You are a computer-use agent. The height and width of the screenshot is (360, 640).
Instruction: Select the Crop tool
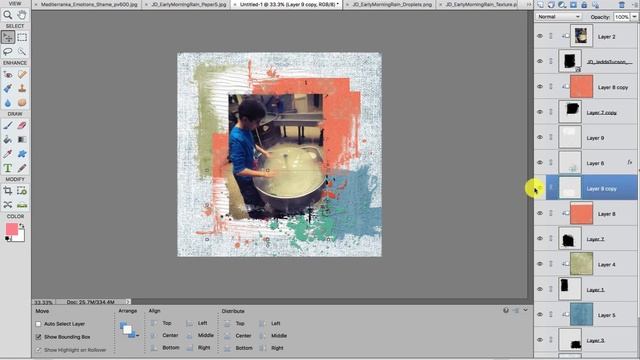tap(7, 191)
